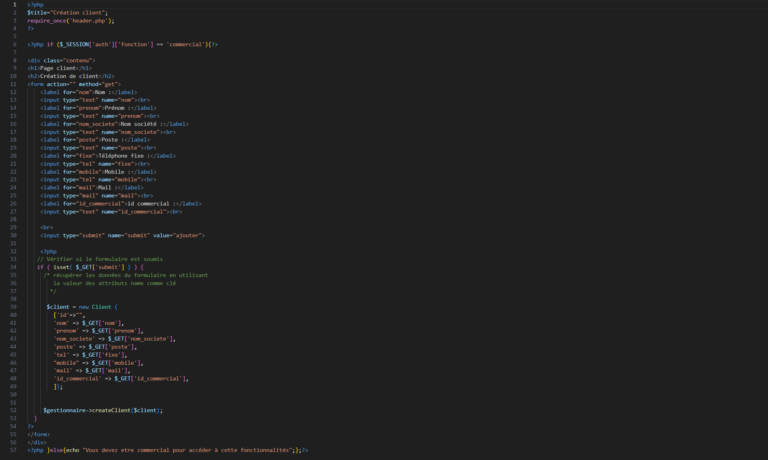This screenshot has width=768, height=460.
Task: Click the label for="poste" line
Action: tap(95, 140)
